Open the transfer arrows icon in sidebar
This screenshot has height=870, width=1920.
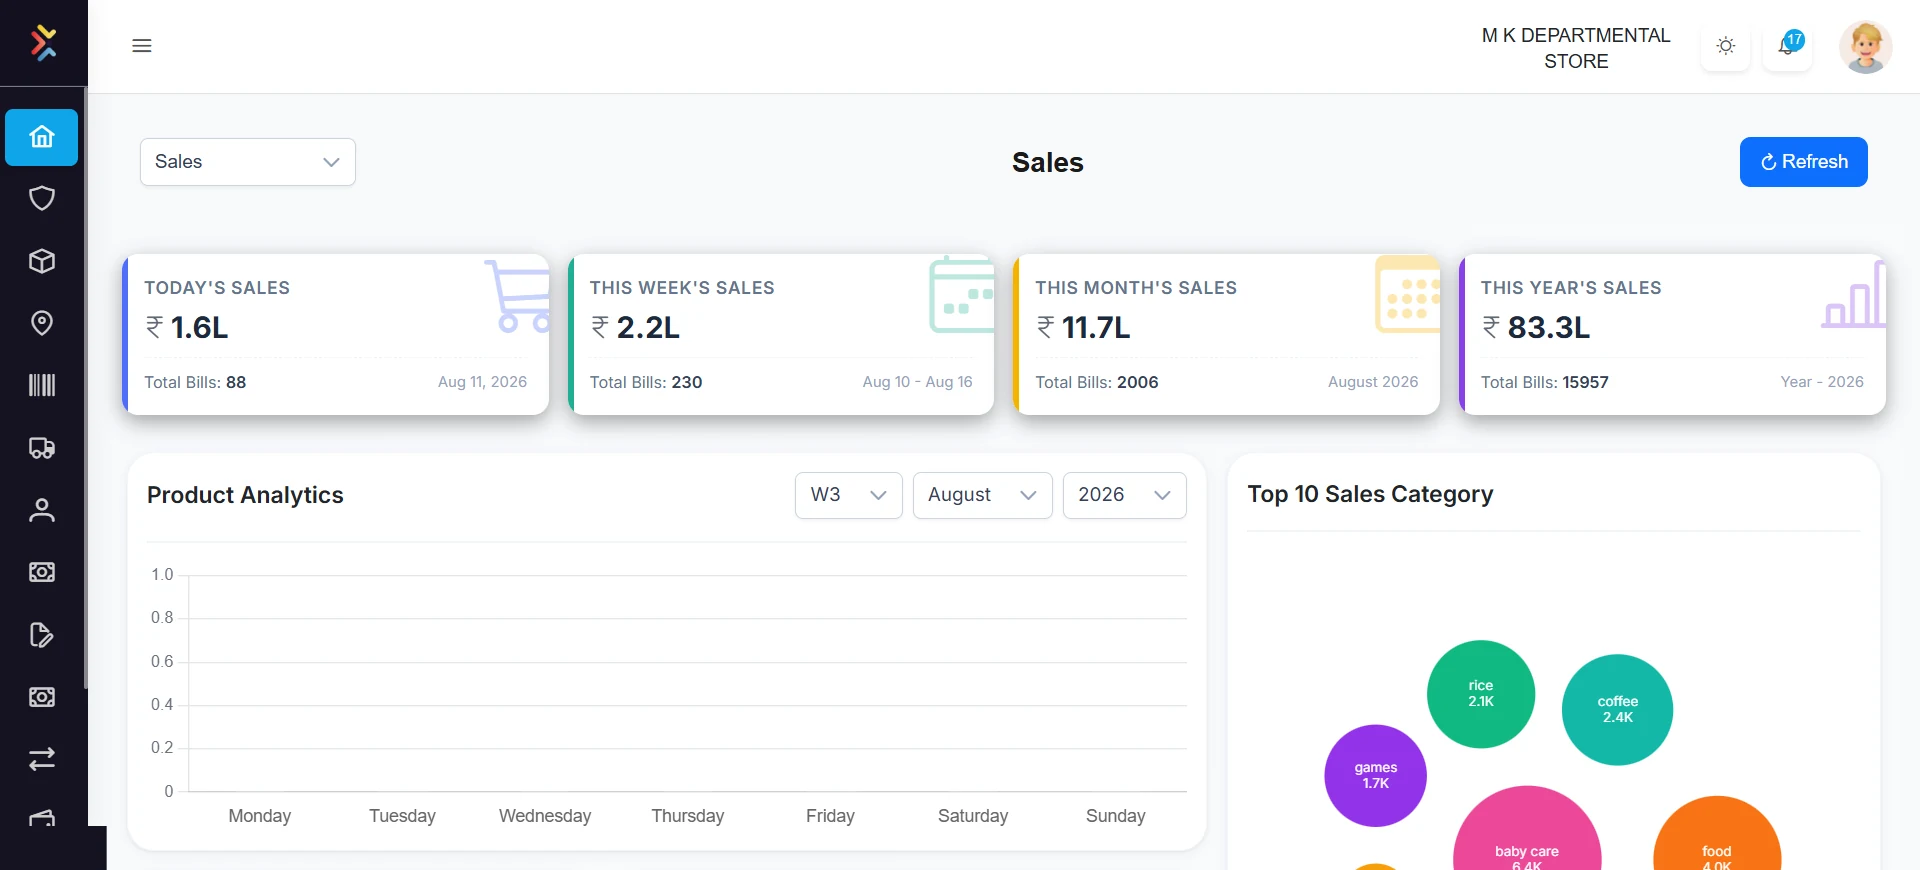pyautogui.click(x=42, y=759)
